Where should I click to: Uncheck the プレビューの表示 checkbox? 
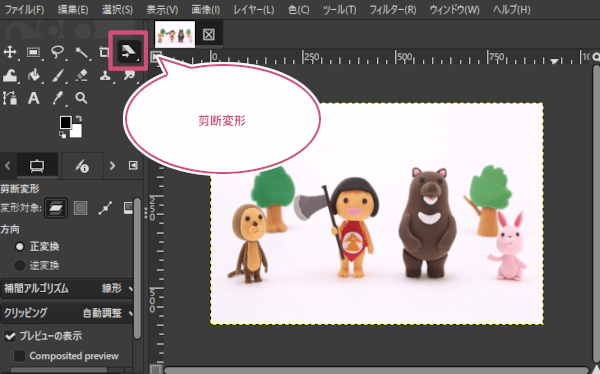coord(10,336)
